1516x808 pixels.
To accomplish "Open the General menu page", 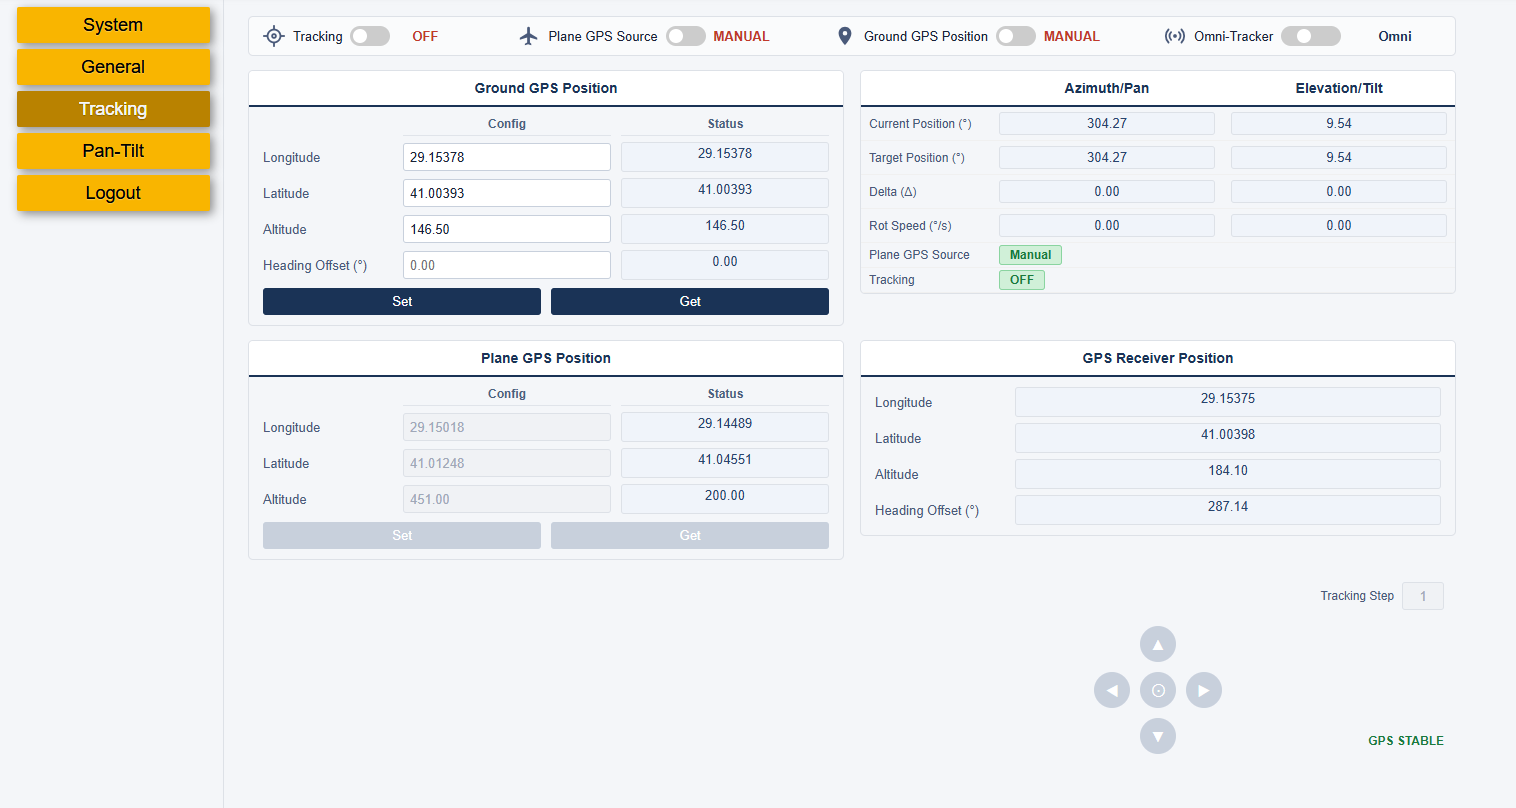I will tap(113, 67).
